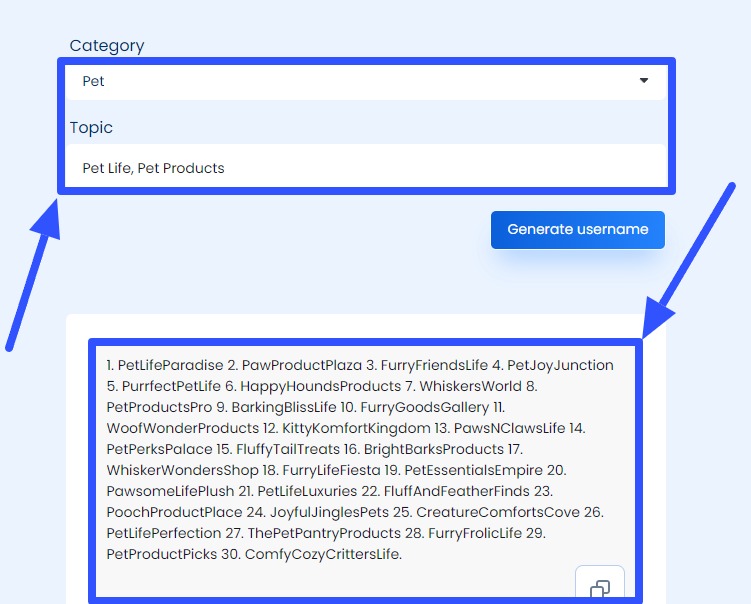Screen dimensions: 751x604
Task: Click the PetEssentialsEmpire username
Action: [x=472, y=470]
